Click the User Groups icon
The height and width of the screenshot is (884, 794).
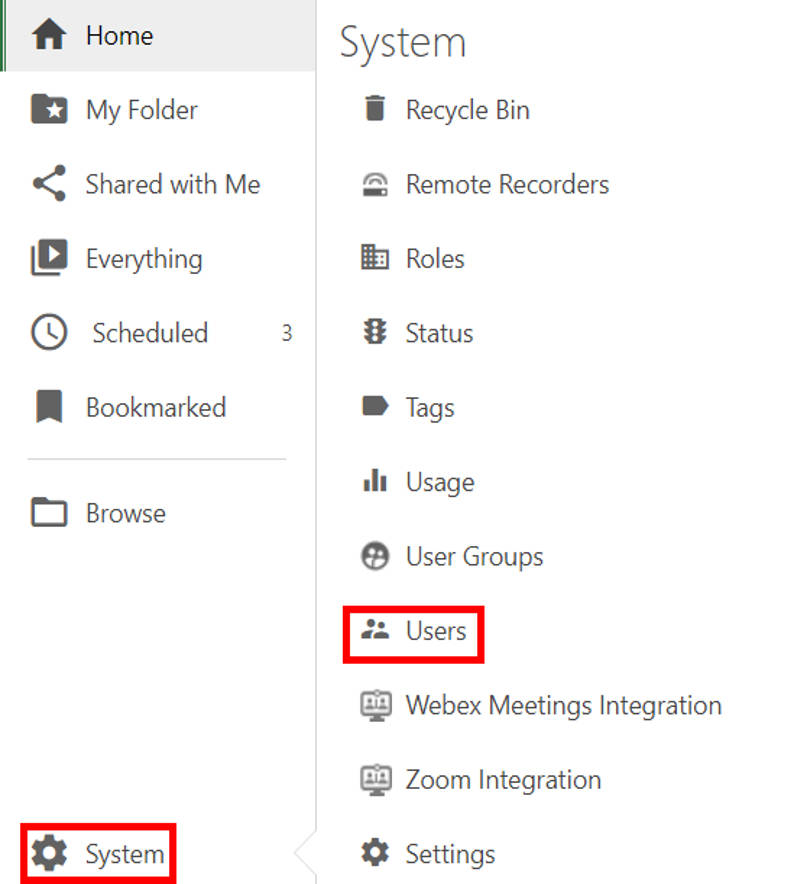pyautogui.click(x=375, y=556)
